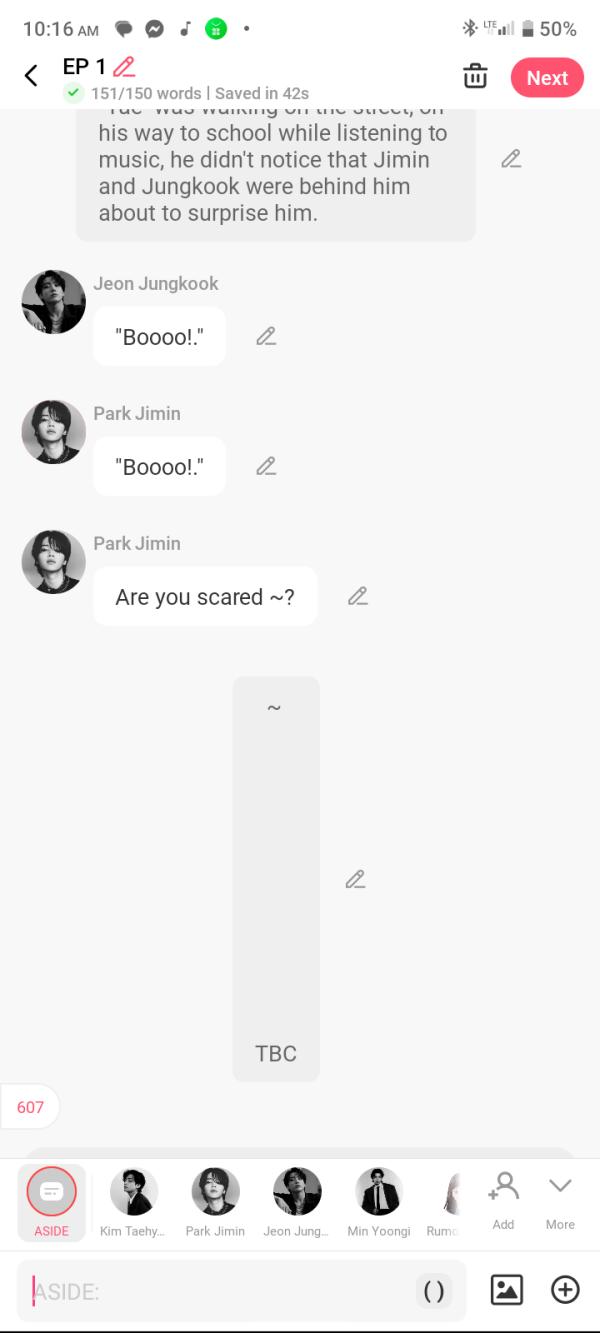Open the plus circle options menu
The image size is (600, 1333).
coord(565,1290)
